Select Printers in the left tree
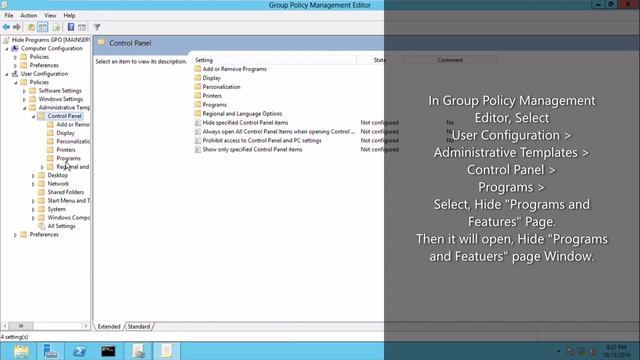The width and height of the screenshot is (640, 360). [66, 150]
